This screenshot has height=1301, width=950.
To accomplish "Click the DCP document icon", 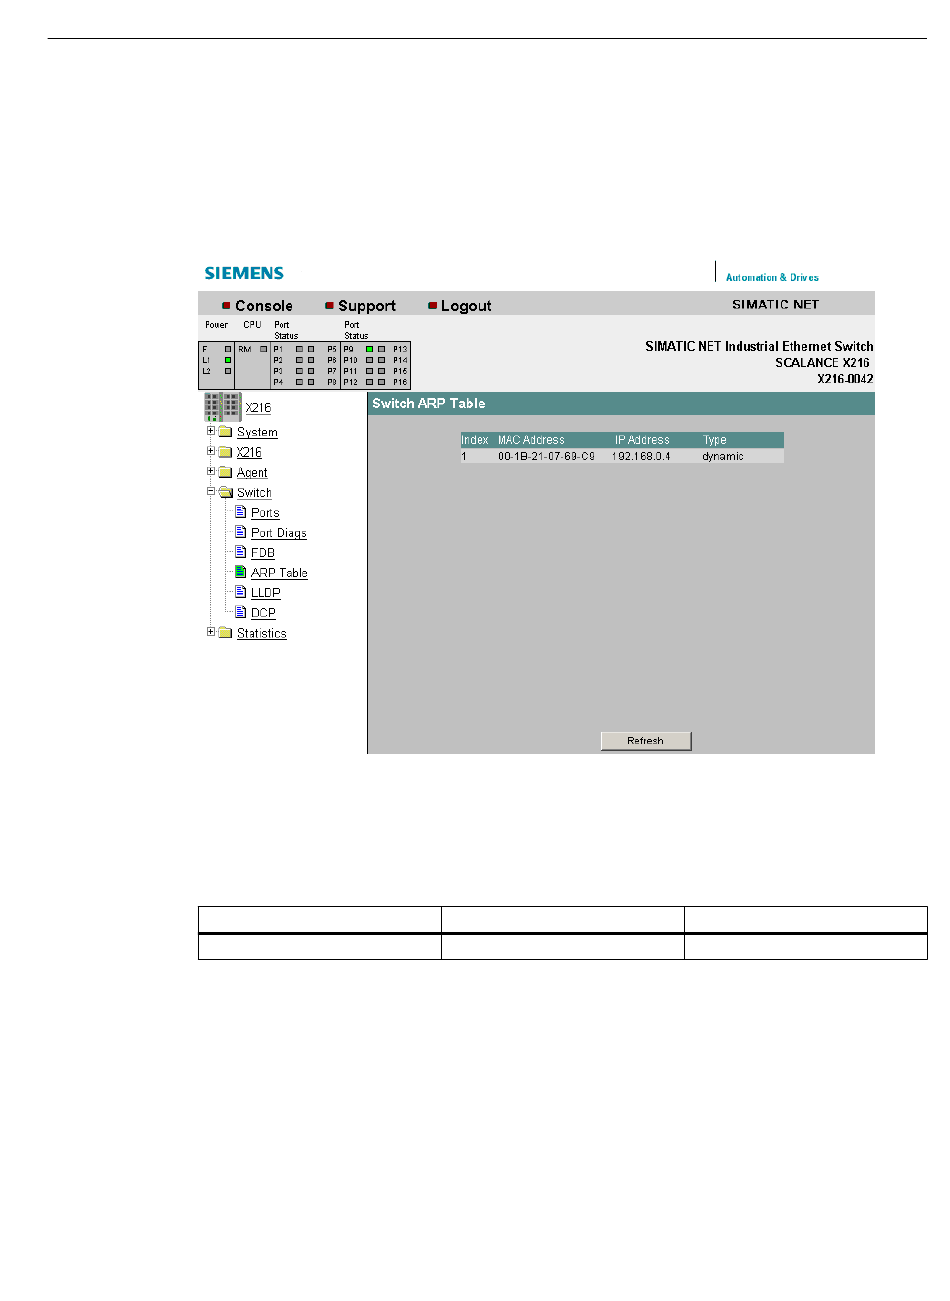I will click(x=240, y=612).
